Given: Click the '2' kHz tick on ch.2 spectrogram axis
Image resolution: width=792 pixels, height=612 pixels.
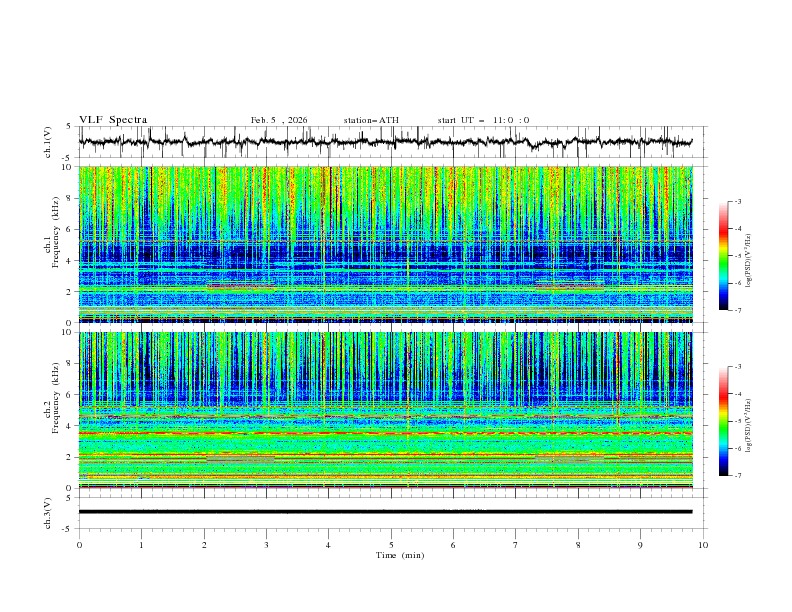Looking at the screenshot, I should point(69,457).
